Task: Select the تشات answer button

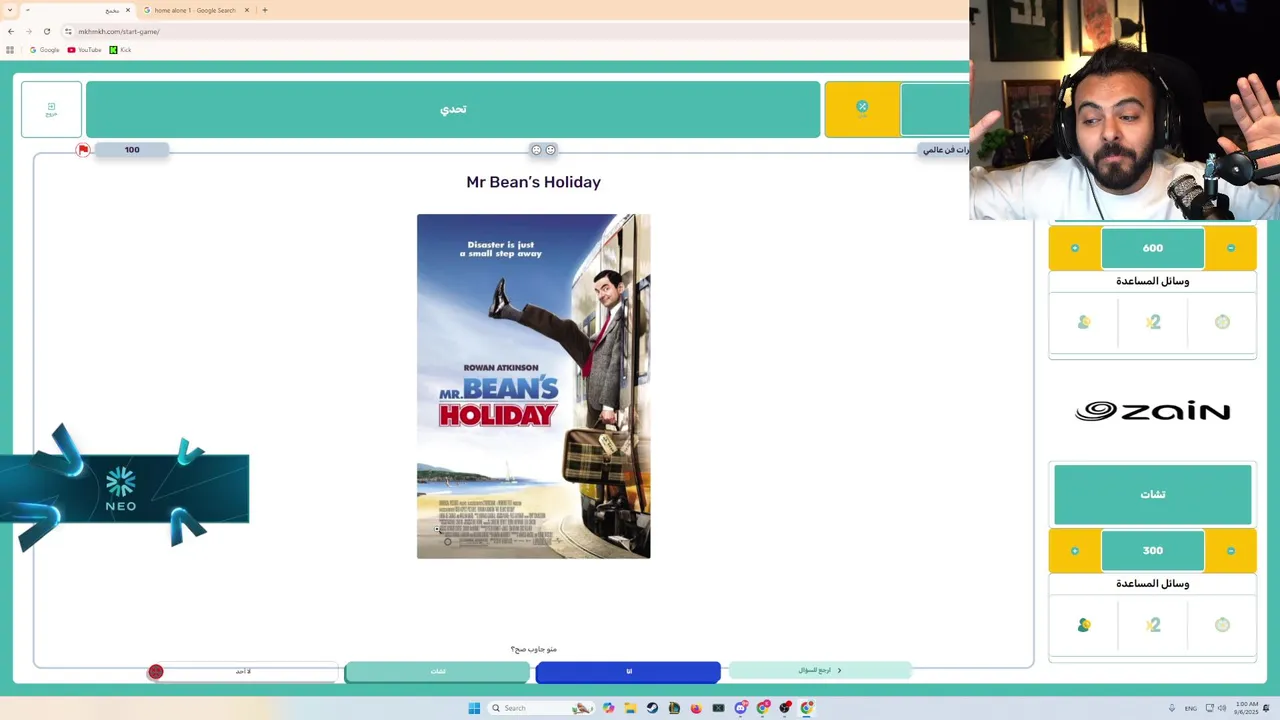Action: click(437, 671)
